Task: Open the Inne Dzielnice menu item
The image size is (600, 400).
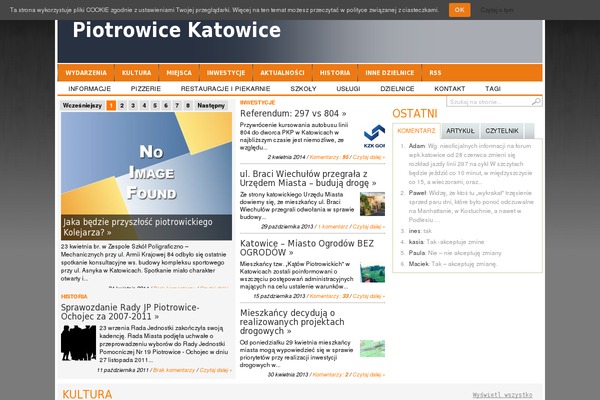Action: pos(390,73)
